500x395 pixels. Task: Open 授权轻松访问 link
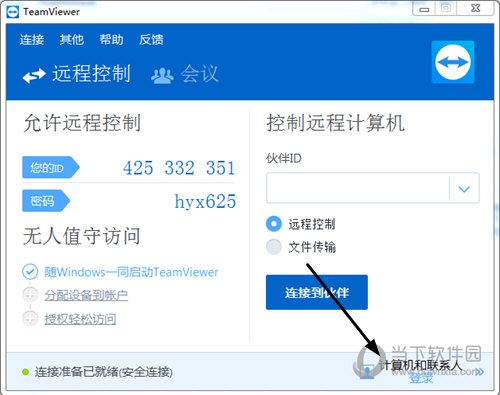click(80, 319)
